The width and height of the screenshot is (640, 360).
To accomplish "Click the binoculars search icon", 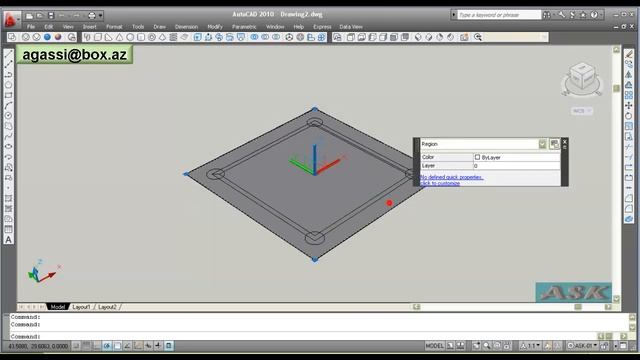I will (547, 15).
